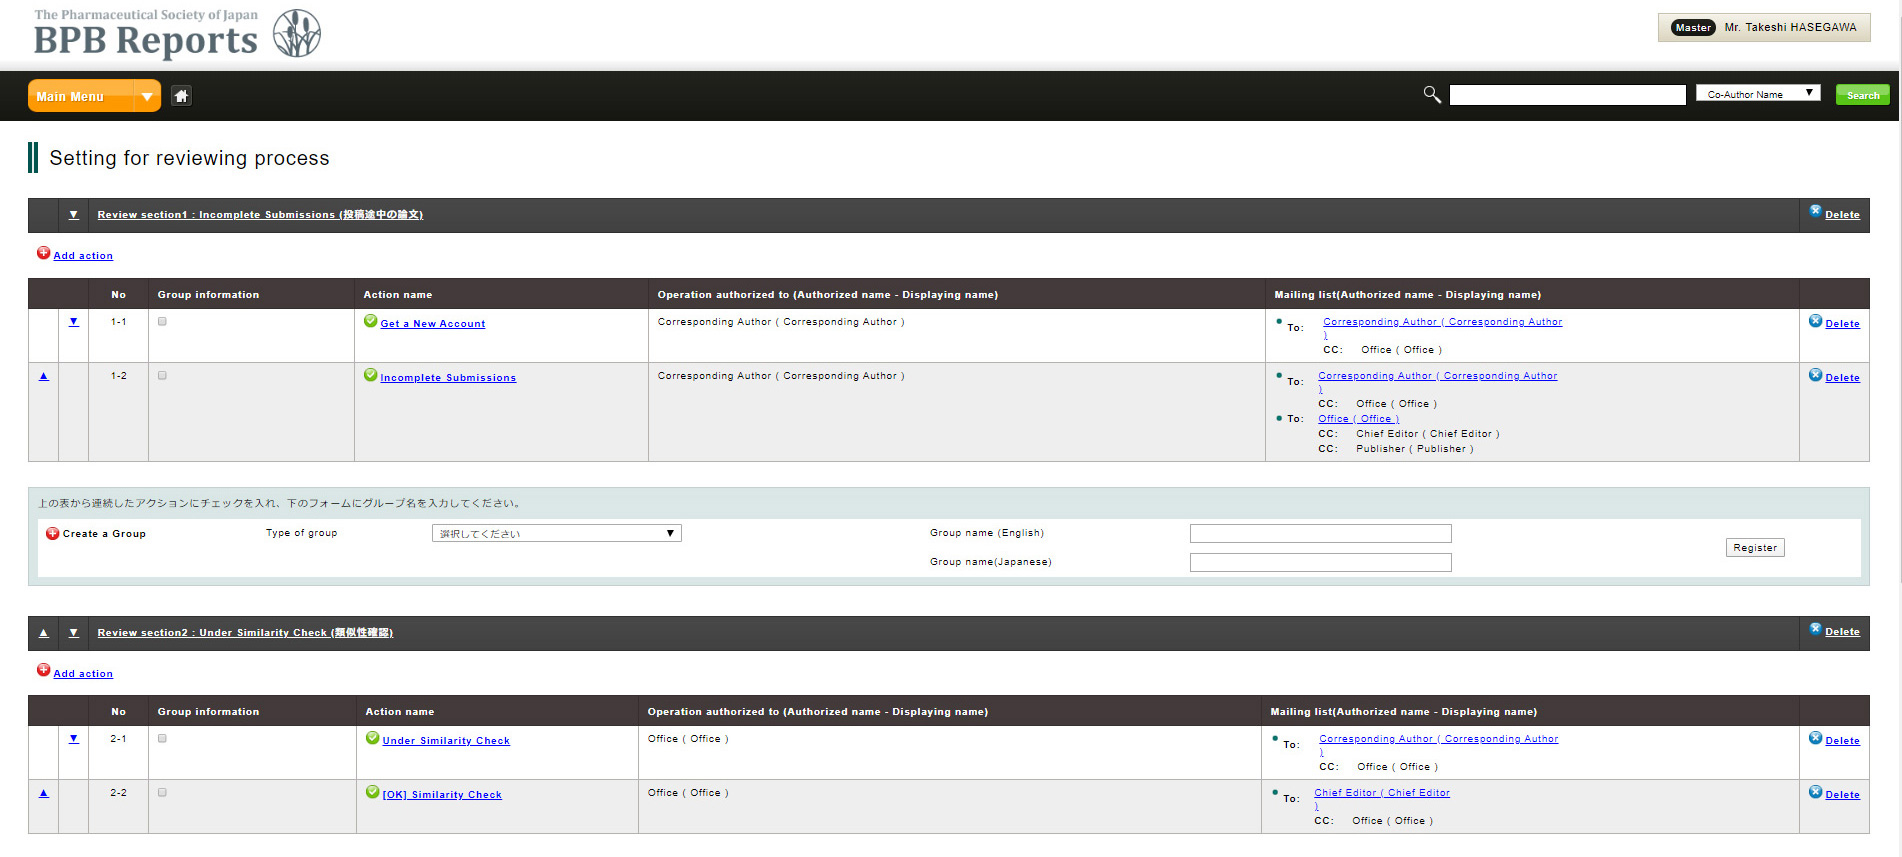Open Under Similarity Check action link

point(446,741)
